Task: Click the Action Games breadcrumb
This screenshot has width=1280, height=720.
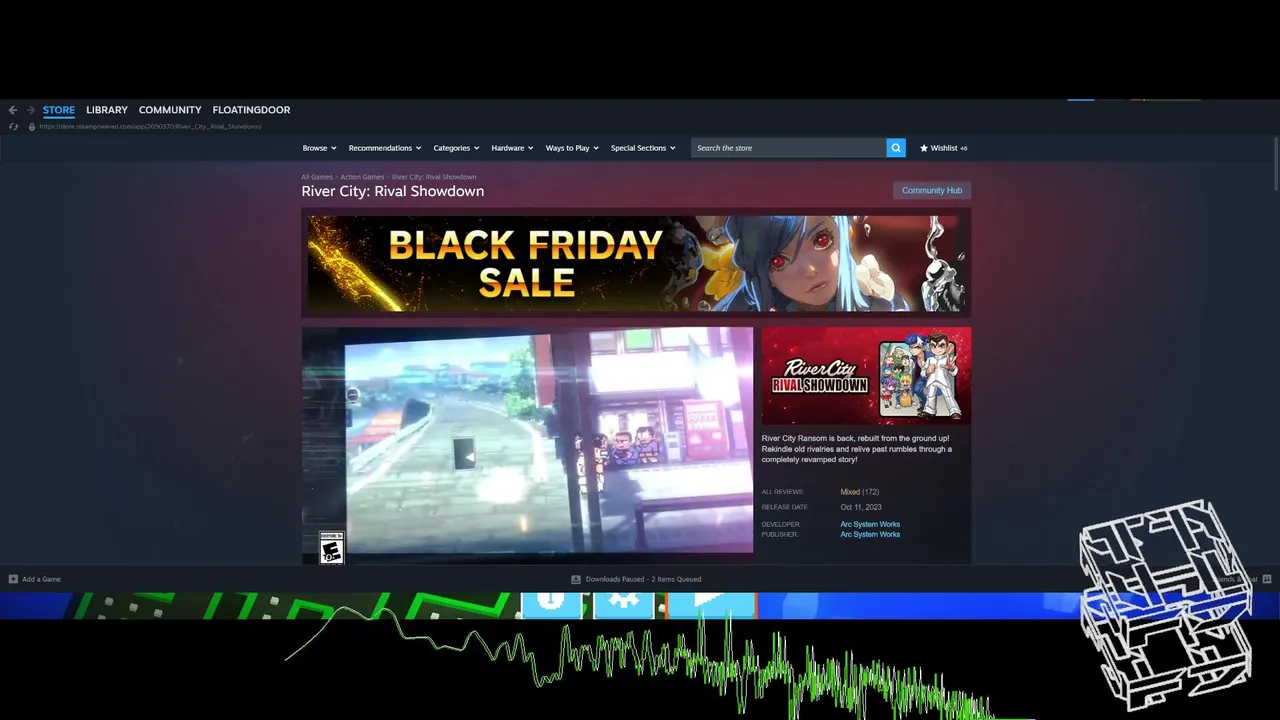Action: (362, 177)
